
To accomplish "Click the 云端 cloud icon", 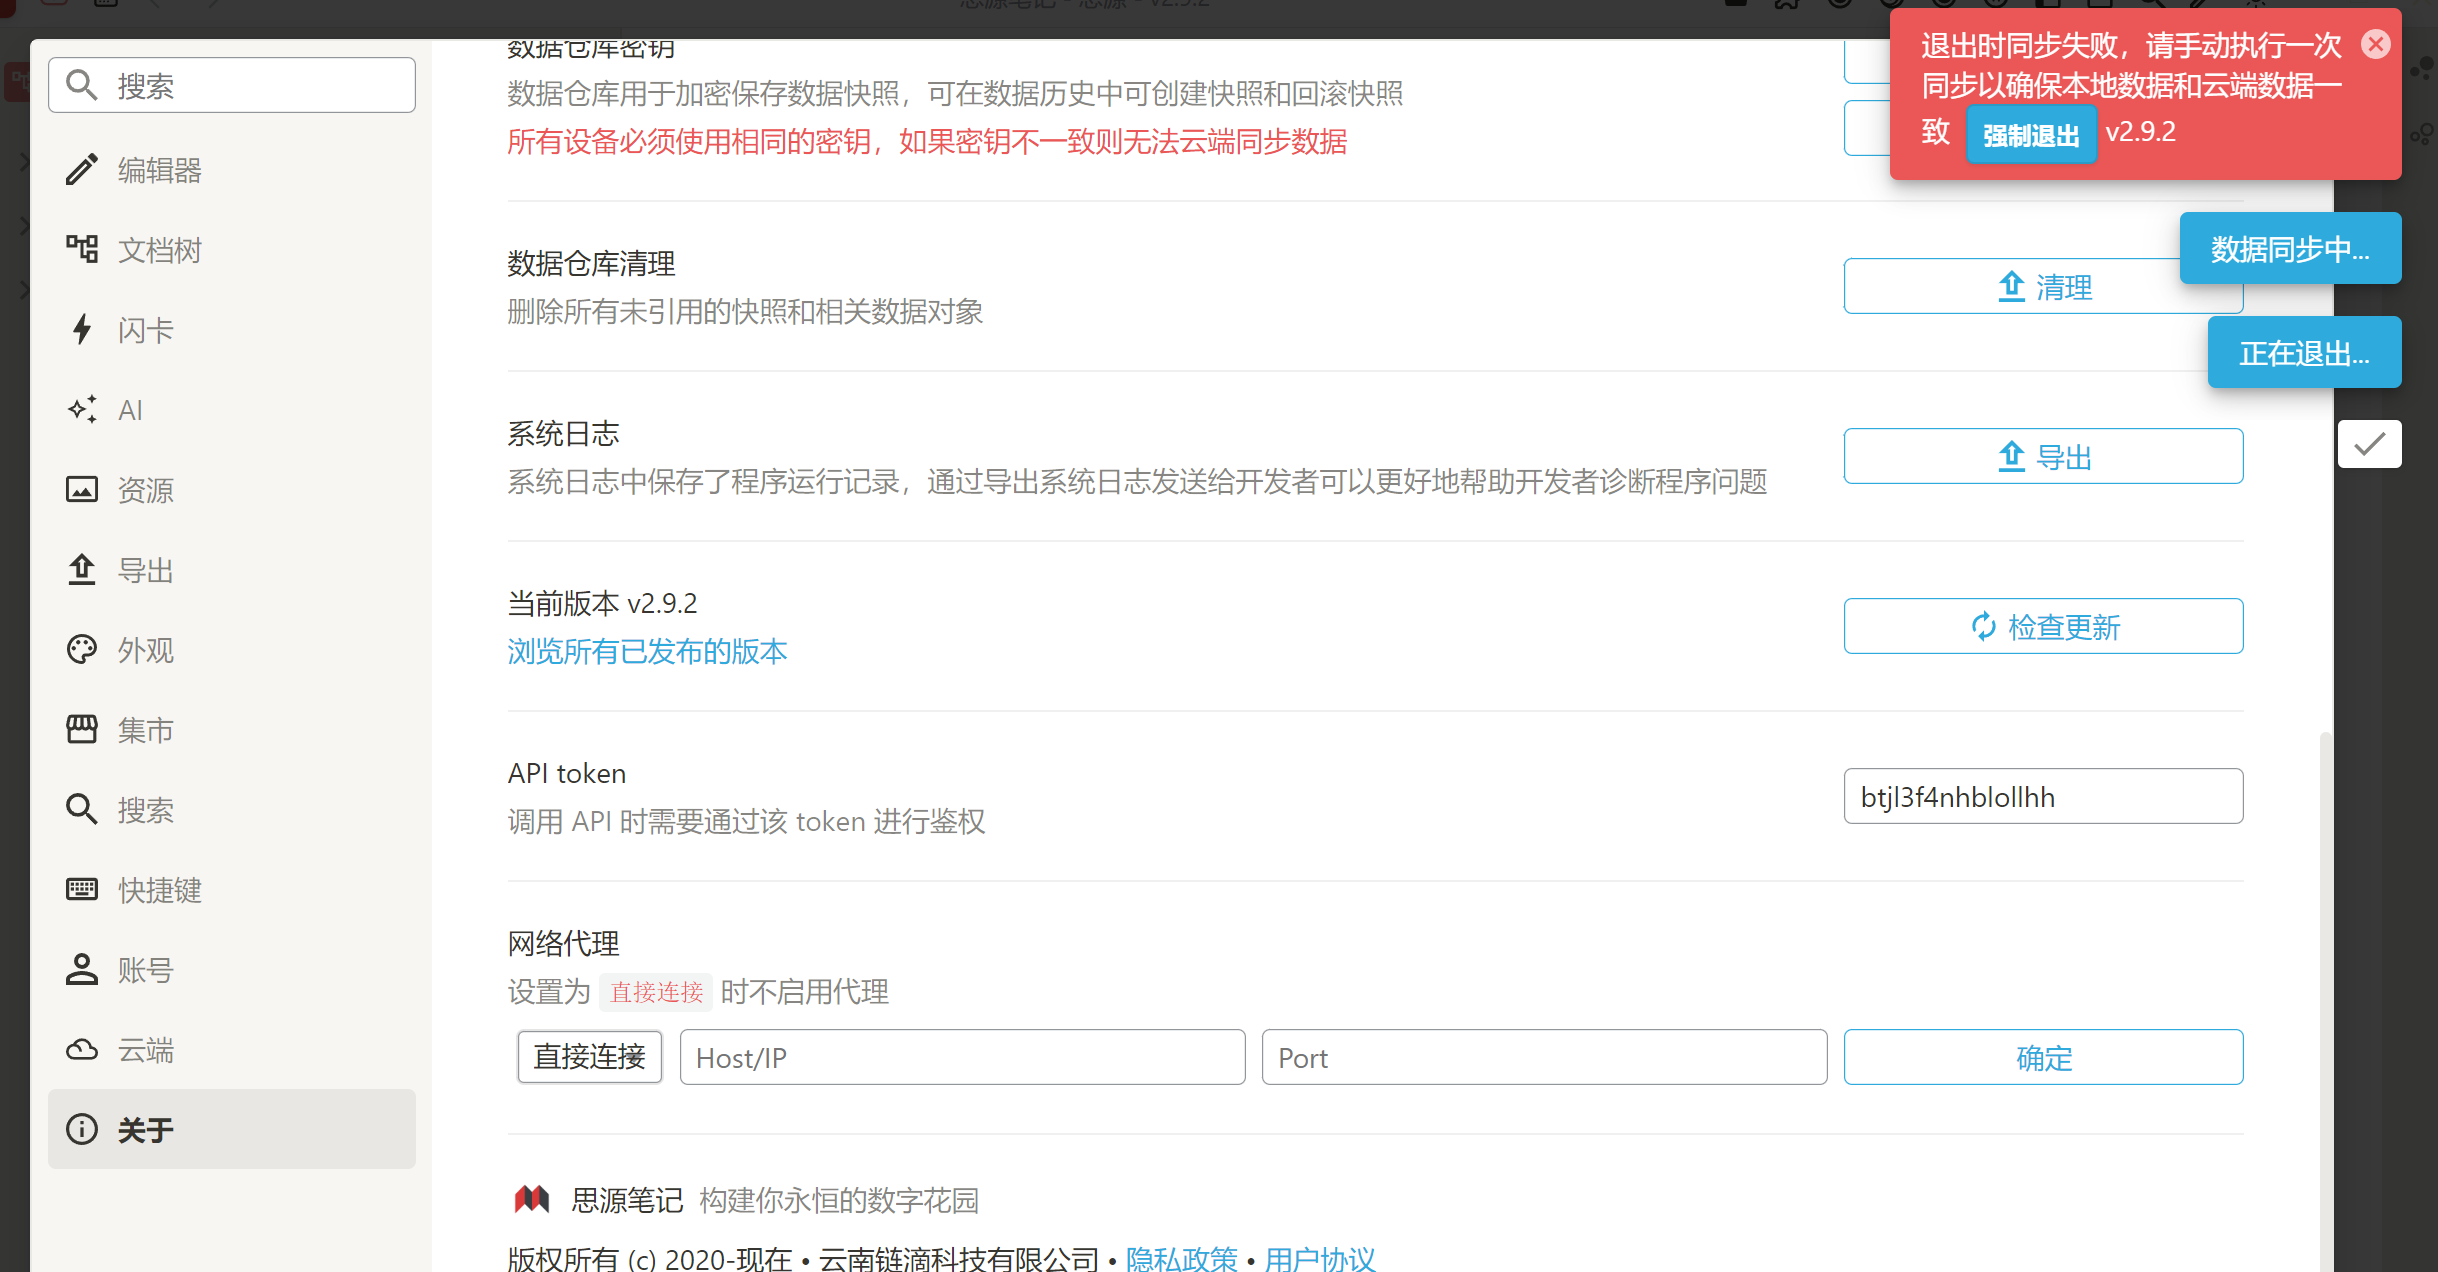I will pyautogui.click(x=82, y=1049).
